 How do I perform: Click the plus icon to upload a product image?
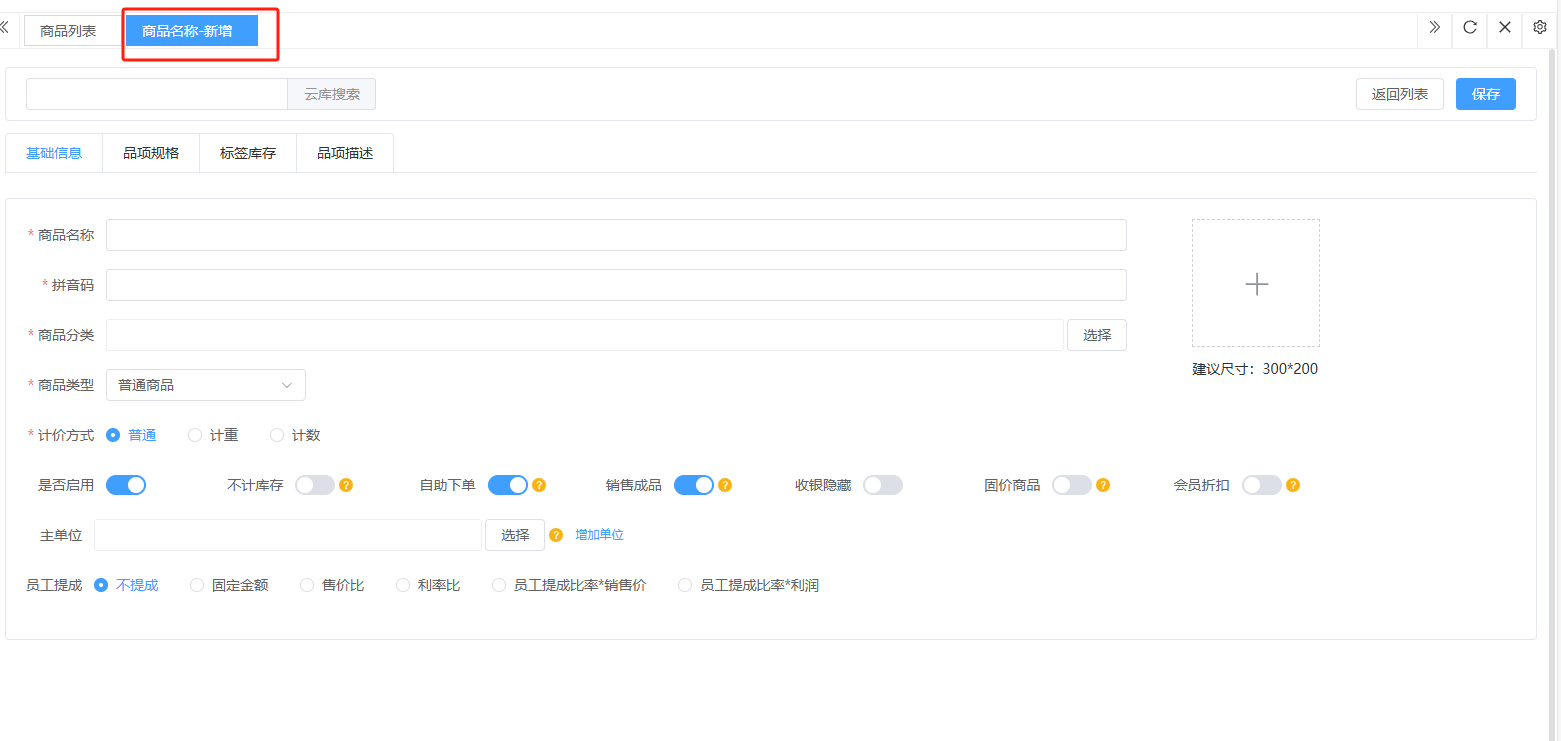[x=1256, y=284]
